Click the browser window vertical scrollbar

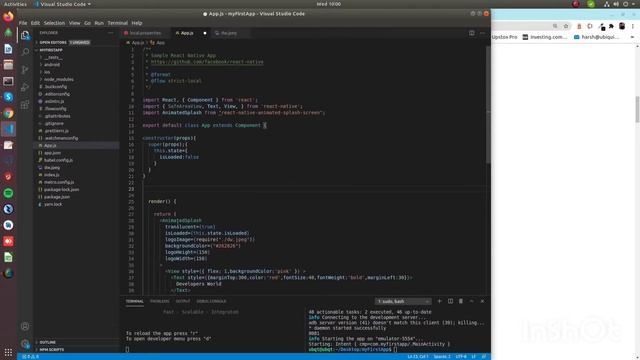click(637, 109)
